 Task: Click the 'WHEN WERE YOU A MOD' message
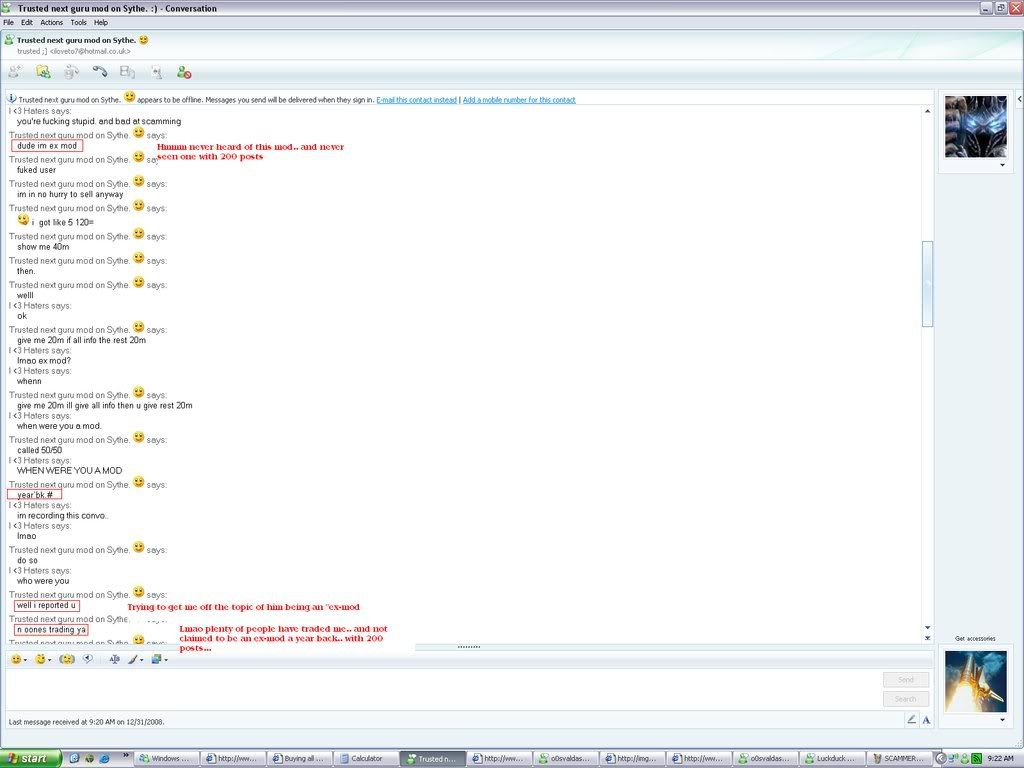[69, 470]
